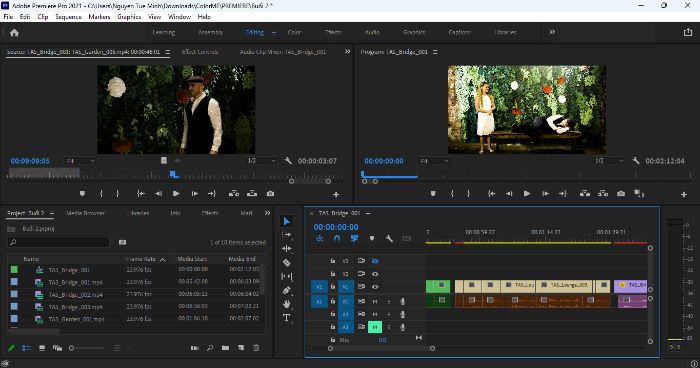This screenshot has height=368, width=700.
Task: Select the Slip tool
Action: pos(287,276)
